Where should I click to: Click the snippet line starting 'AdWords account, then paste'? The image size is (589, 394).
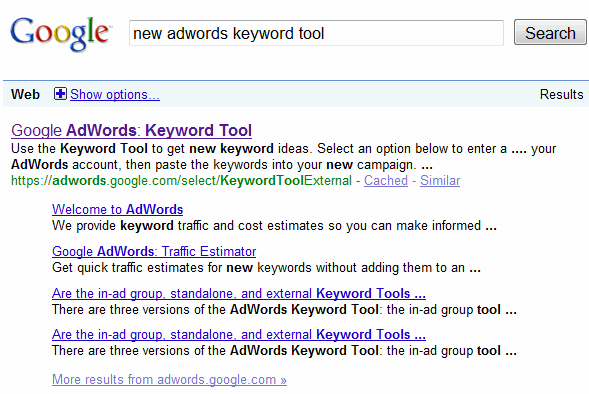pos(222,165)
